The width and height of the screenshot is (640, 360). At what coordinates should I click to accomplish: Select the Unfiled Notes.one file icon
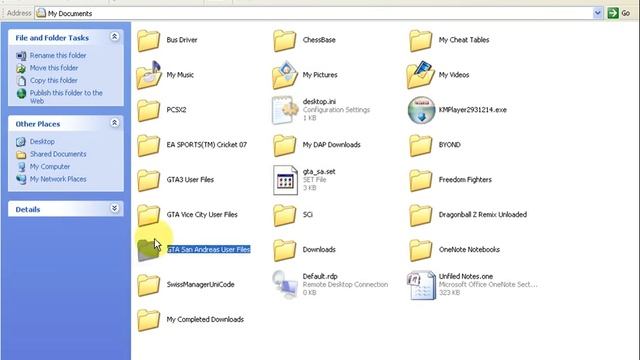pos(421,285)
